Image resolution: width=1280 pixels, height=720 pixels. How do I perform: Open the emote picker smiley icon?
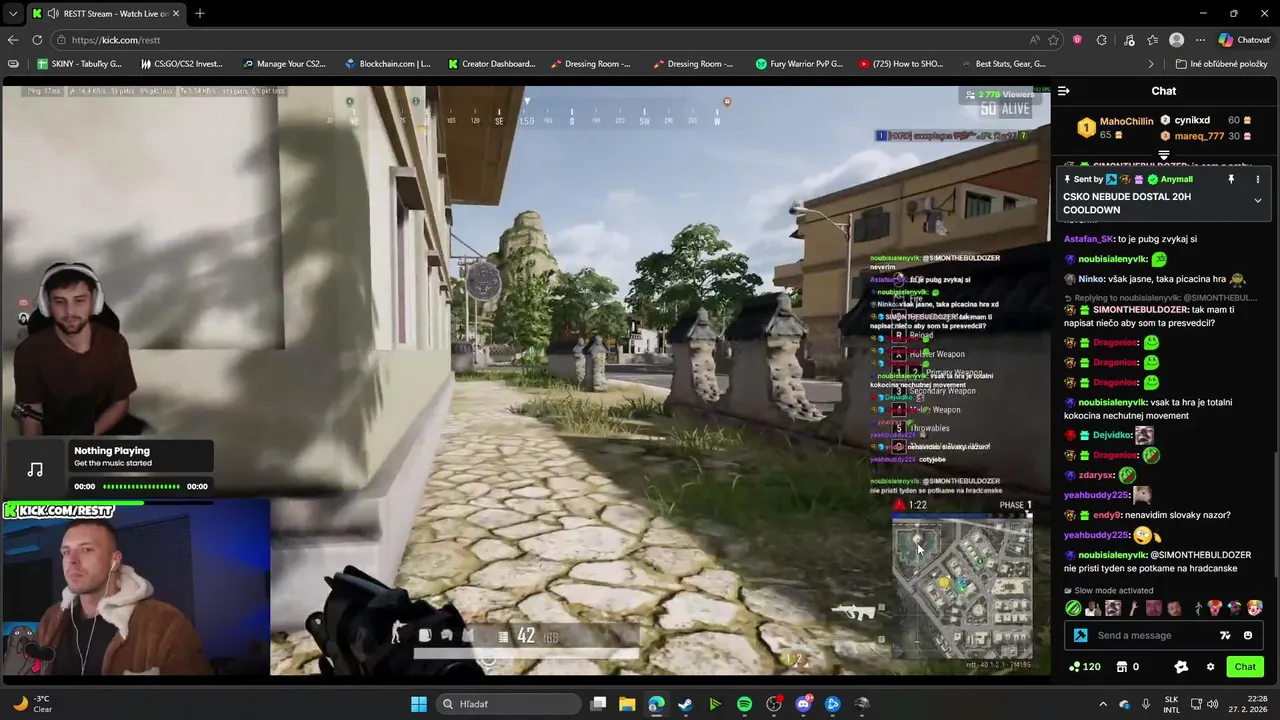pos(1248,635)
